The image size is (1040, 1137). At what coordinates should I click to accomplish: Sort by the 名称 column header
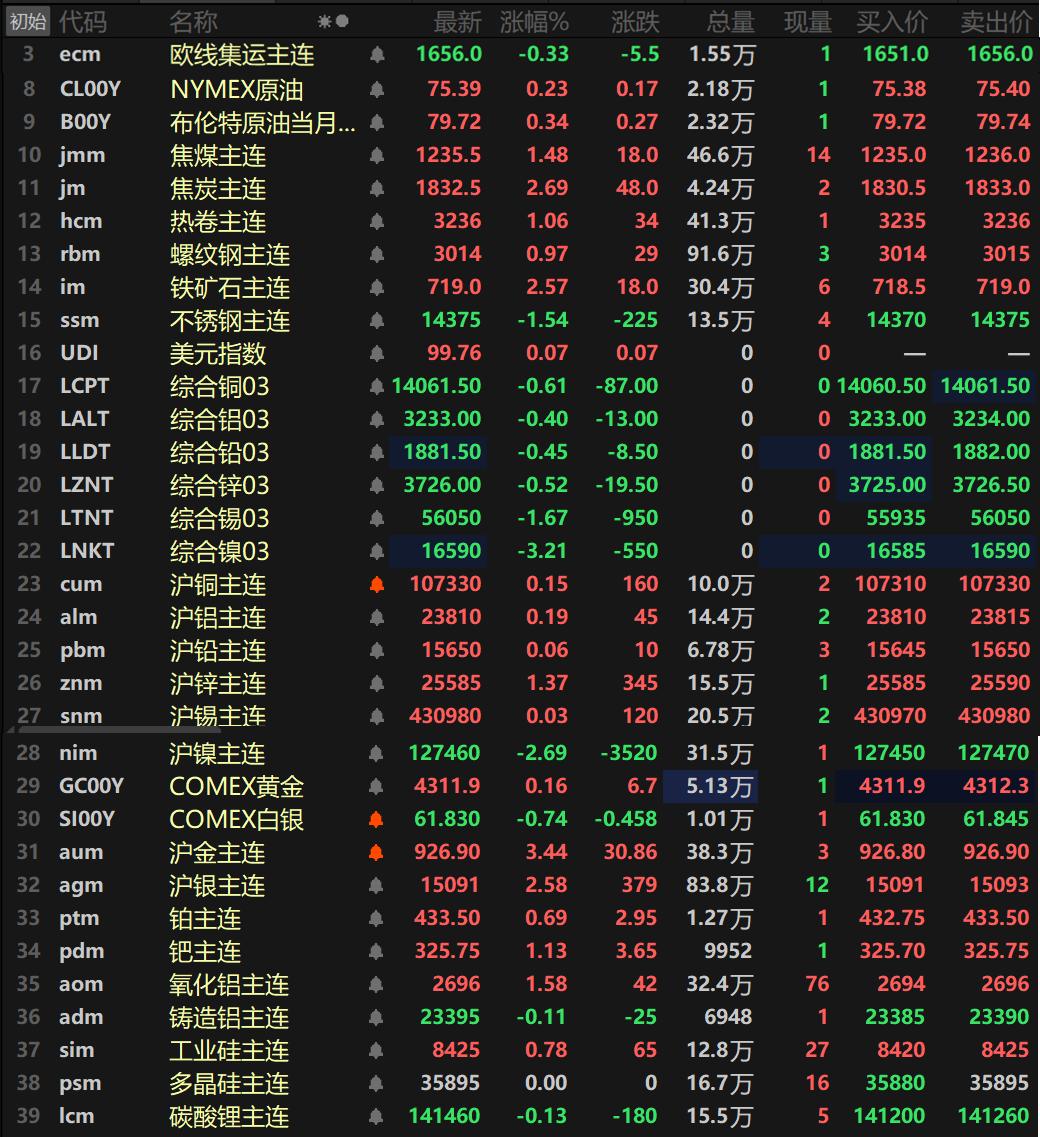(x=194, y=22)
